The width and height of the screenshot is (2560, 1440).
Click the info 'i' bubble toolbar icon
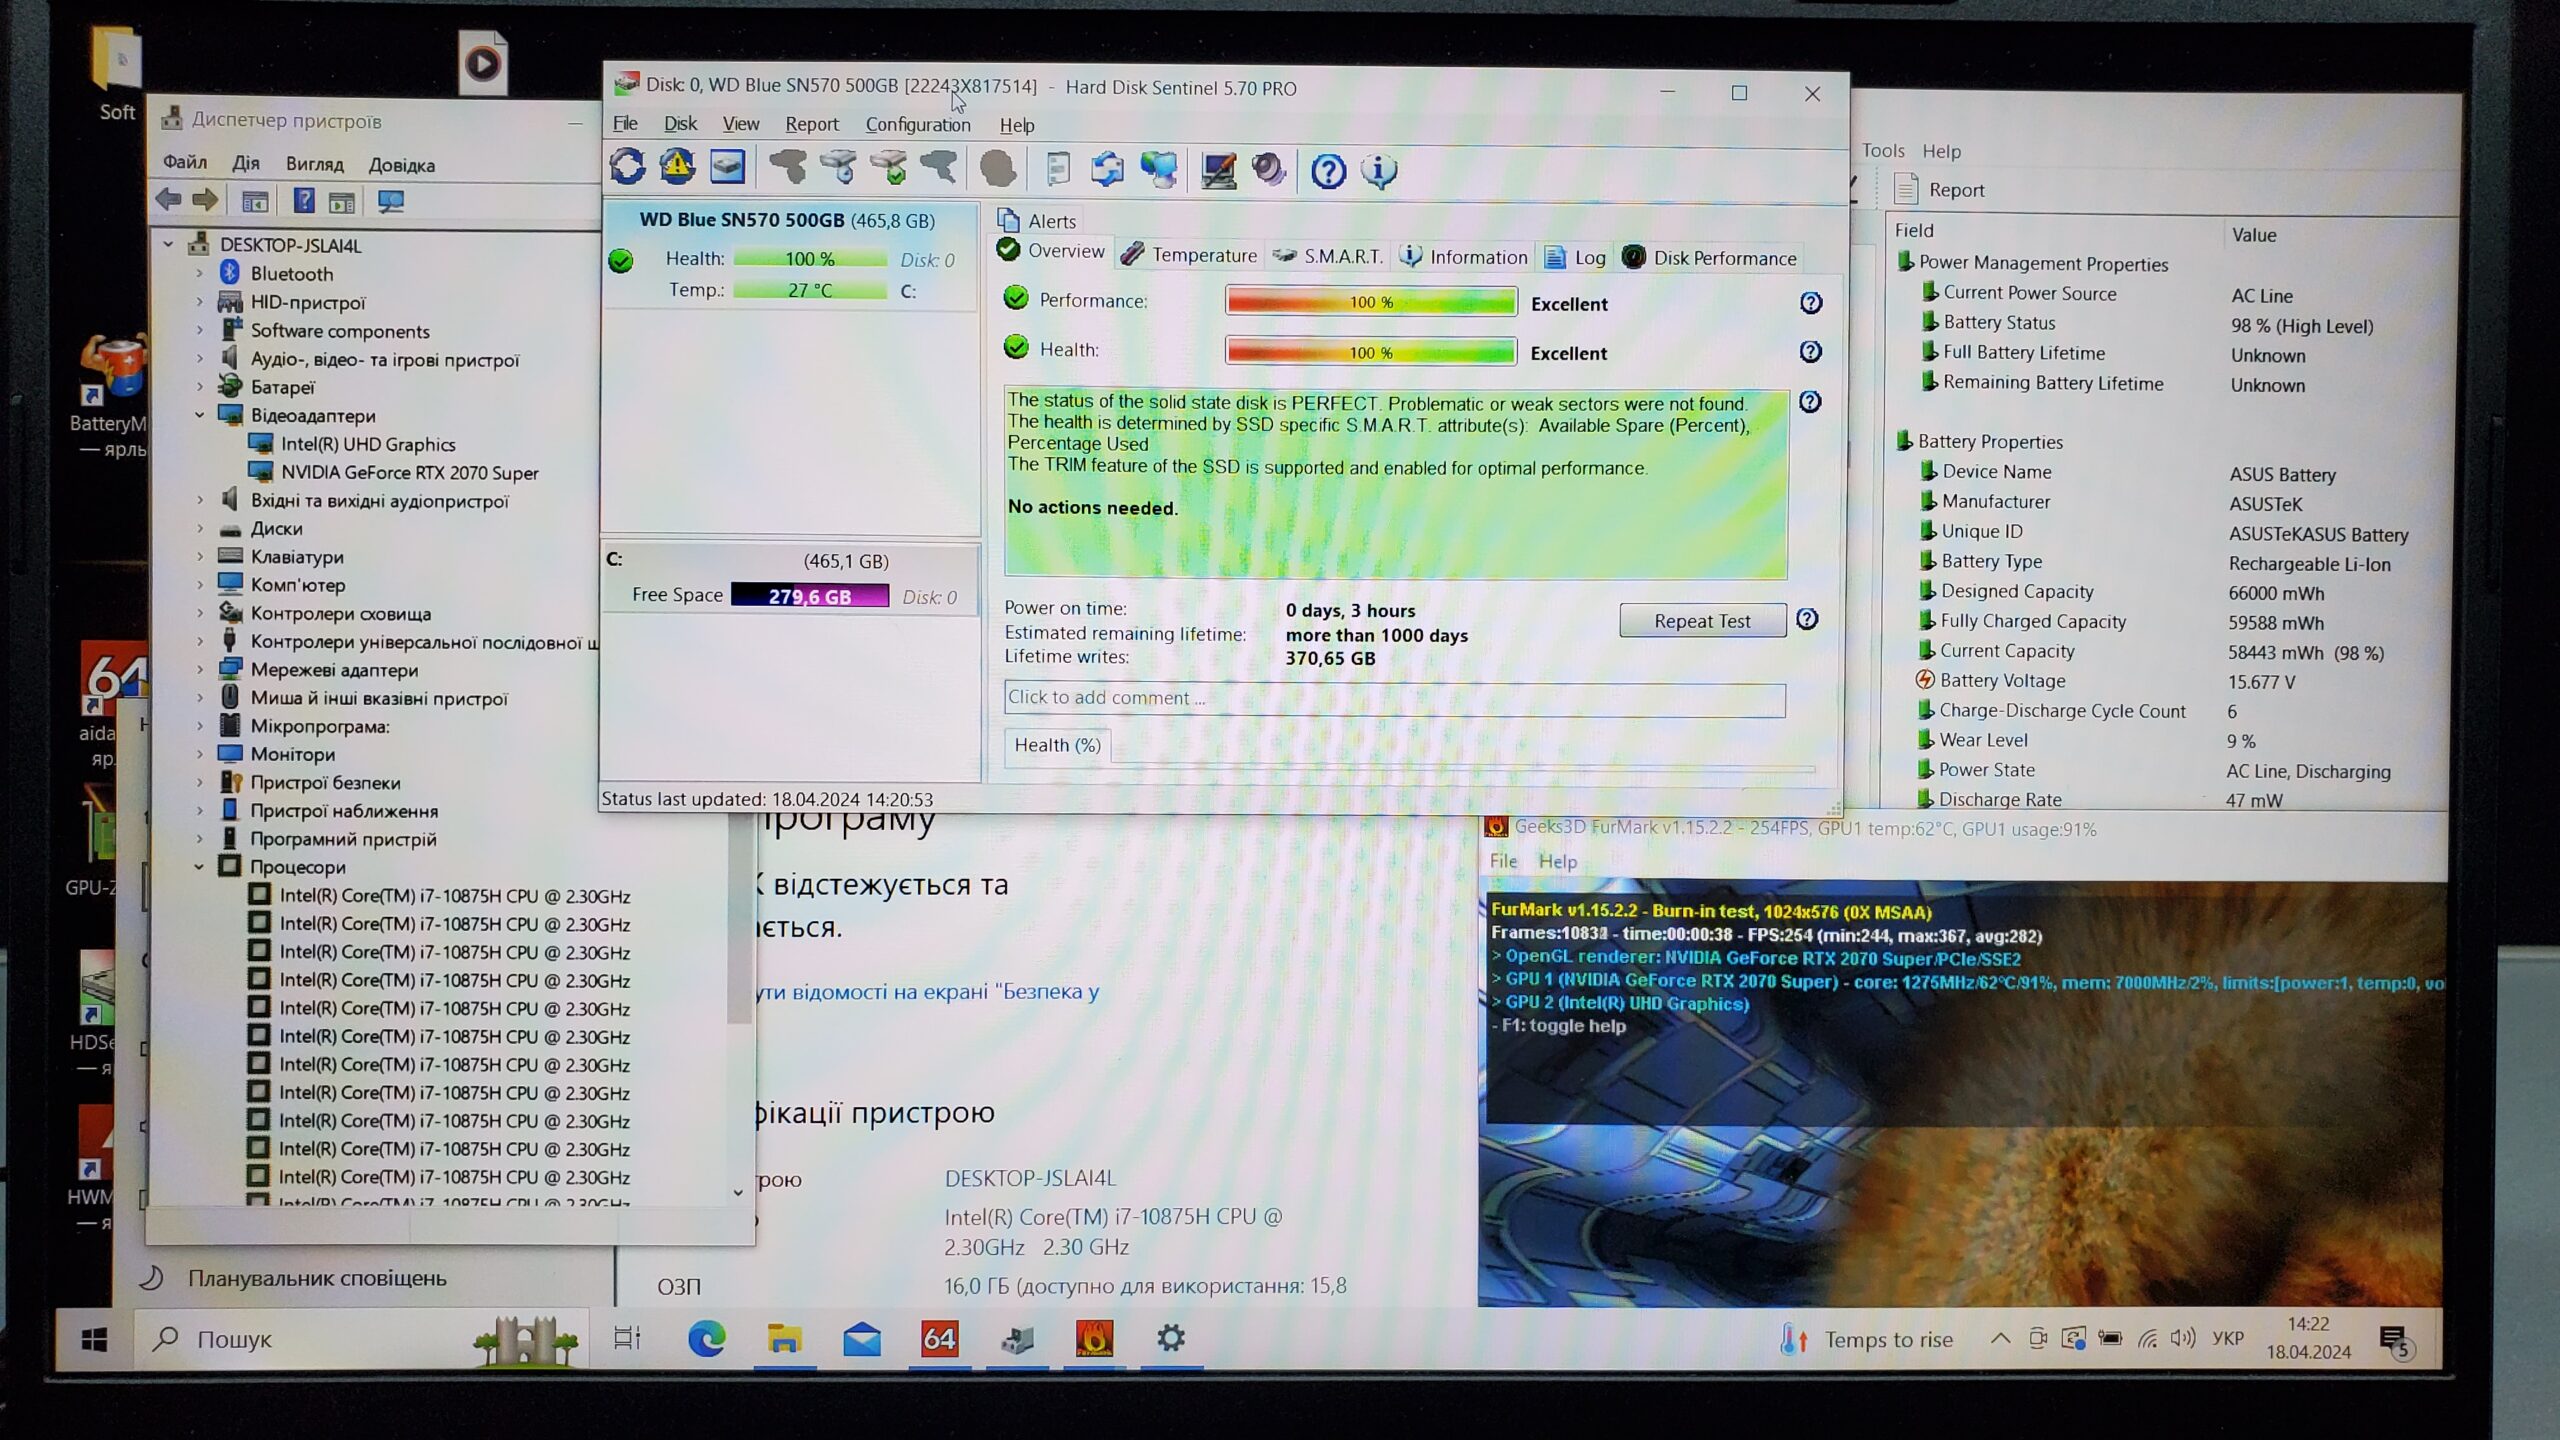pyautogui.click(x=1379, y=172)
